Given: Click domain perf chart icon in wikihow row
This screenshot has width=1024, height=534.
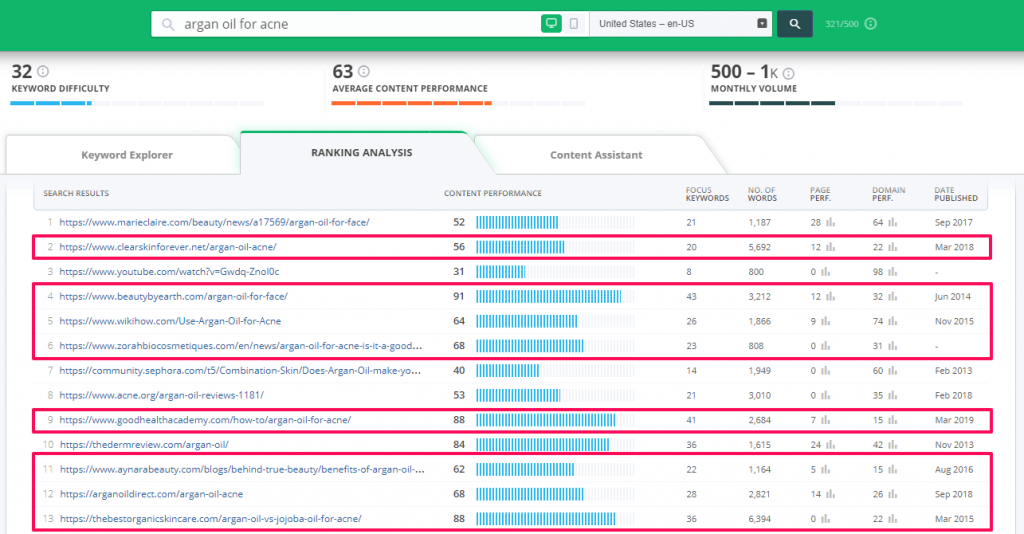Looking at the screenshot, I should tap(892, 321).
